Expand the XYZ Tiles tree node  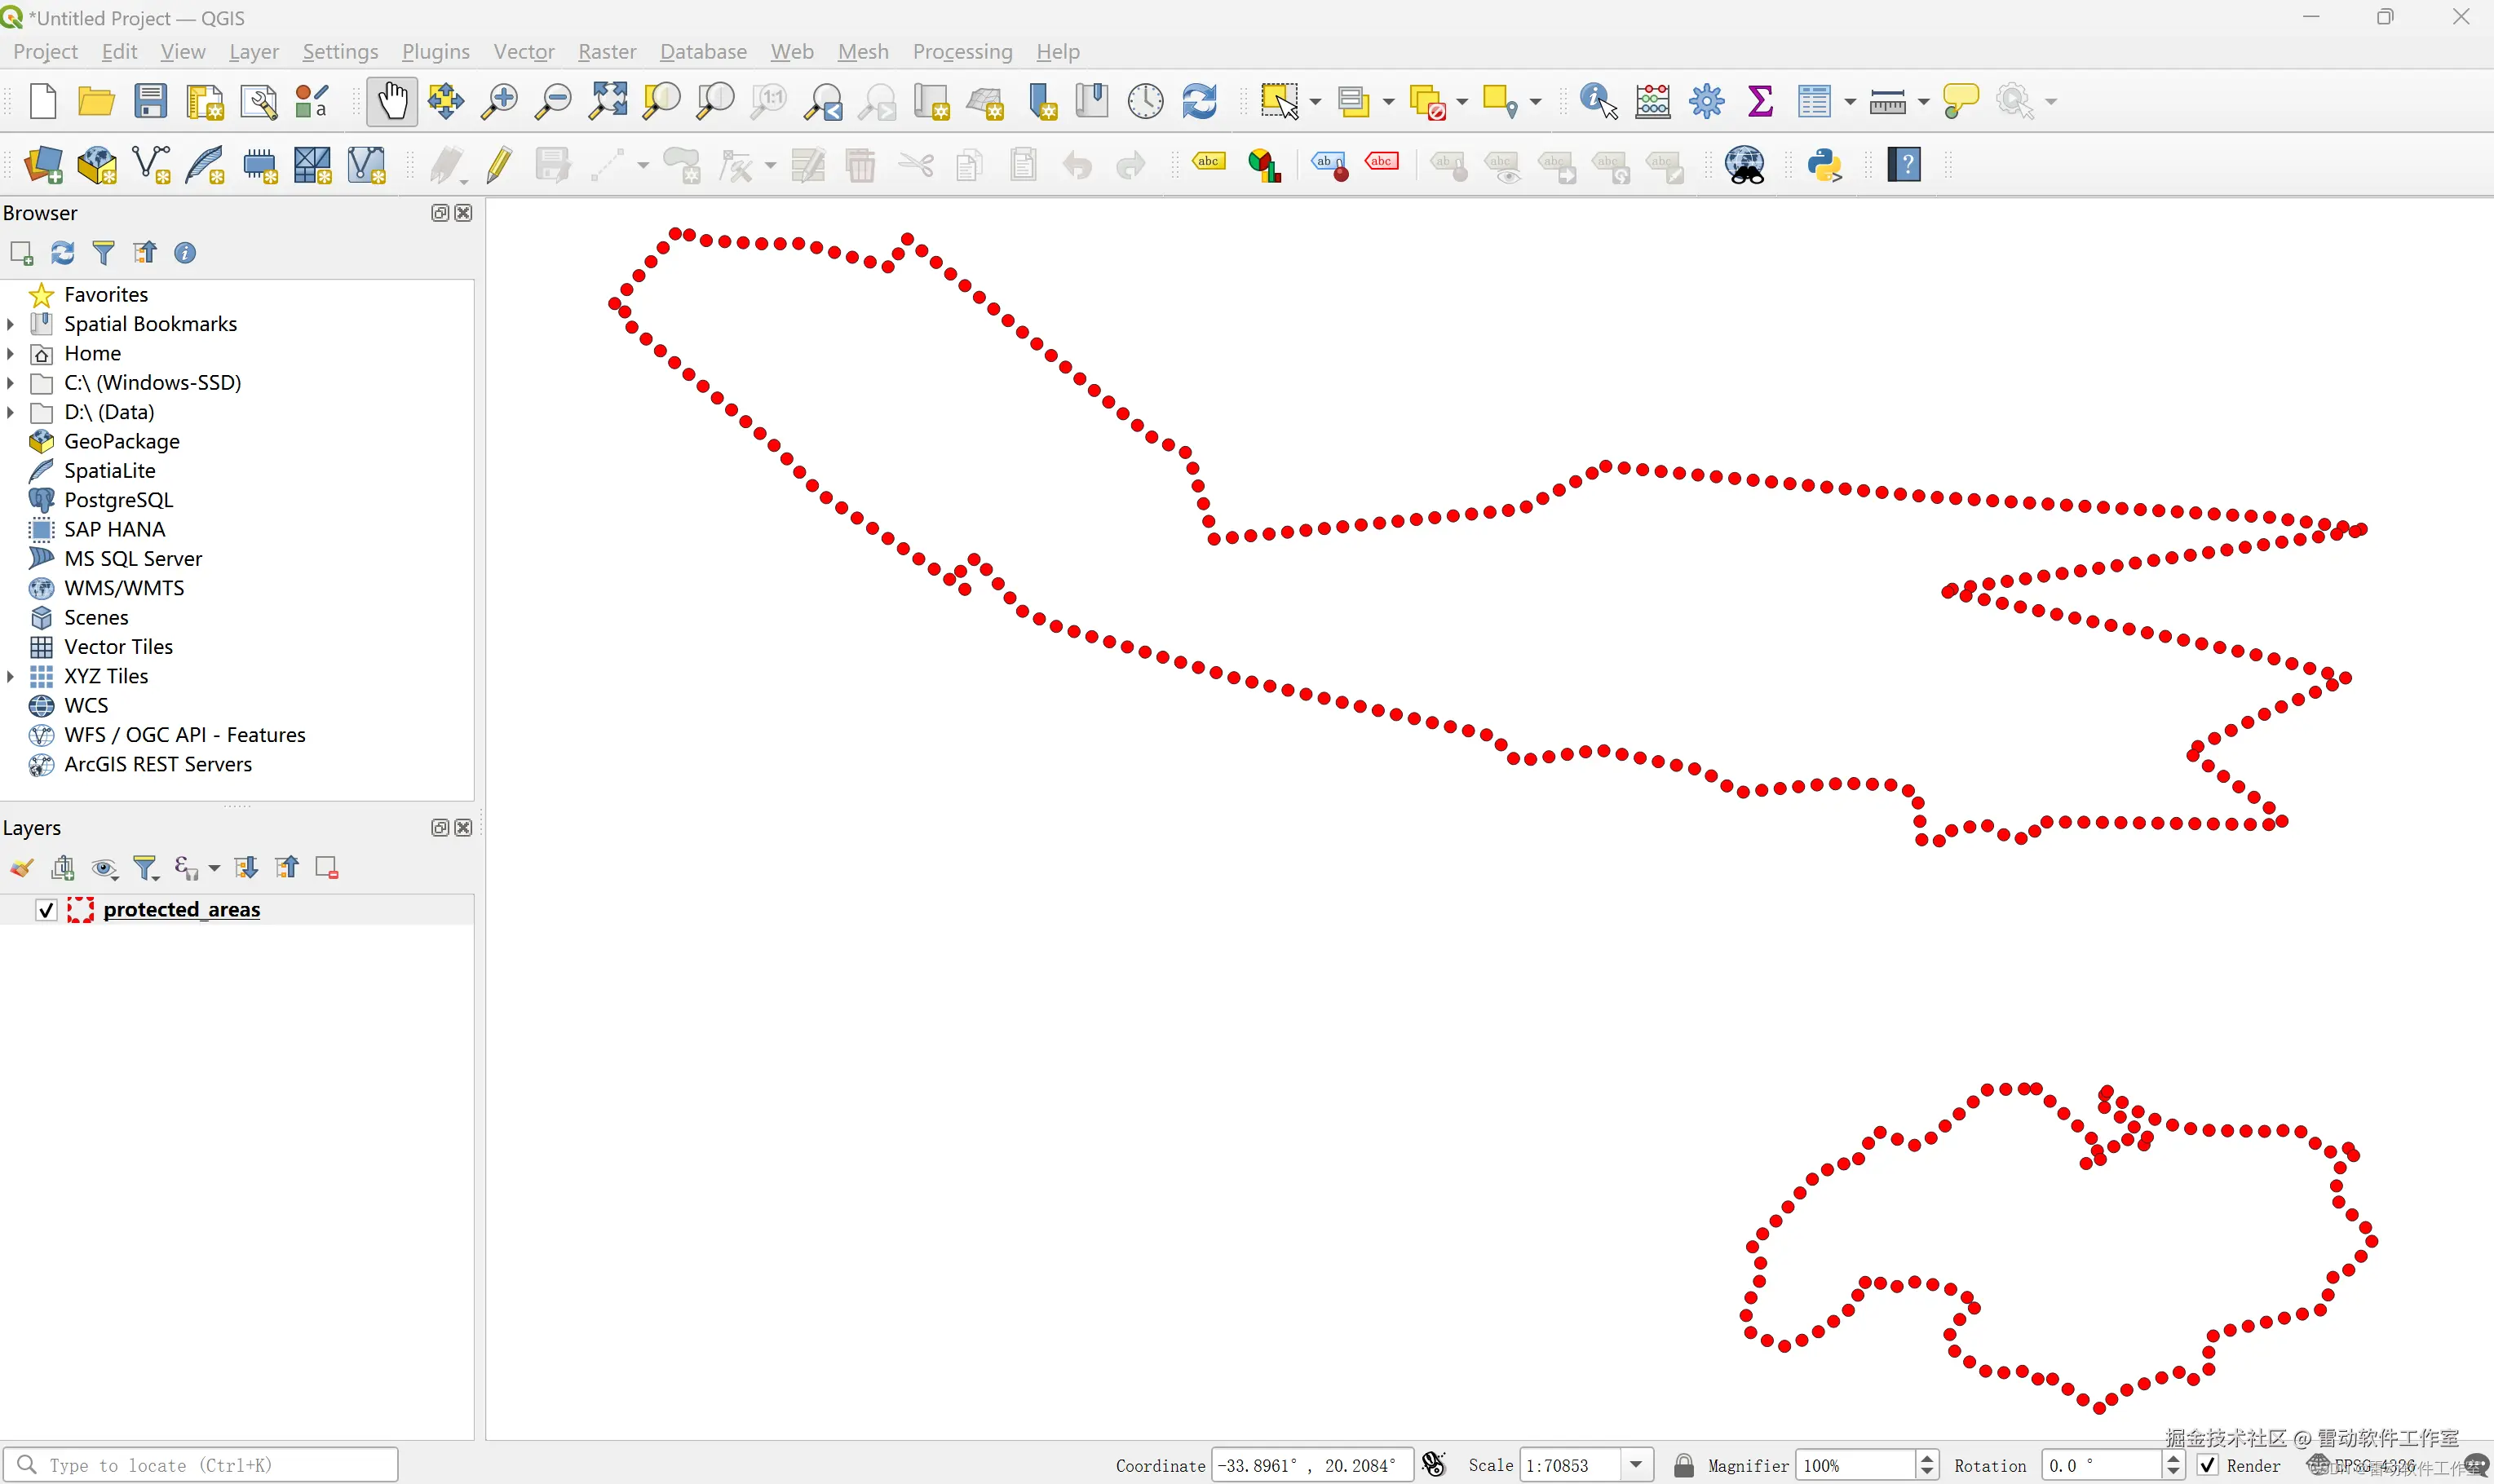(11, 677)
